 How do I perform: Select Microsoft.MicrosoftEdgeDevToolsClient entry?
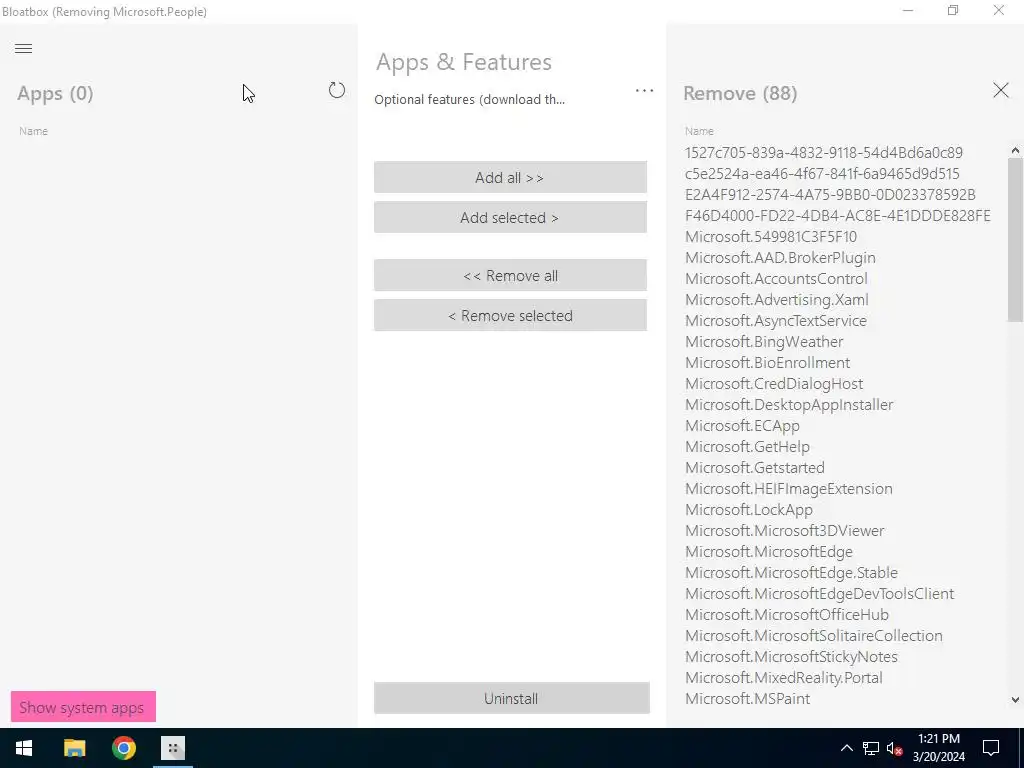coord(820,593)
